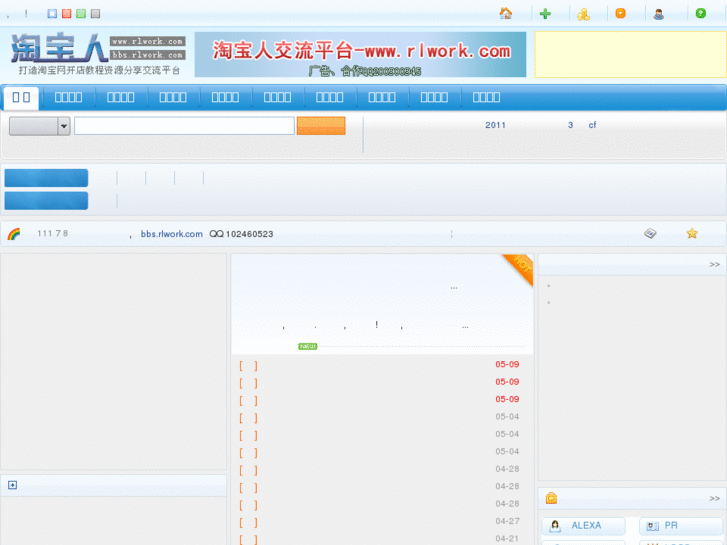Open the PR query button

pyautogui.click(x=681, y=526)
